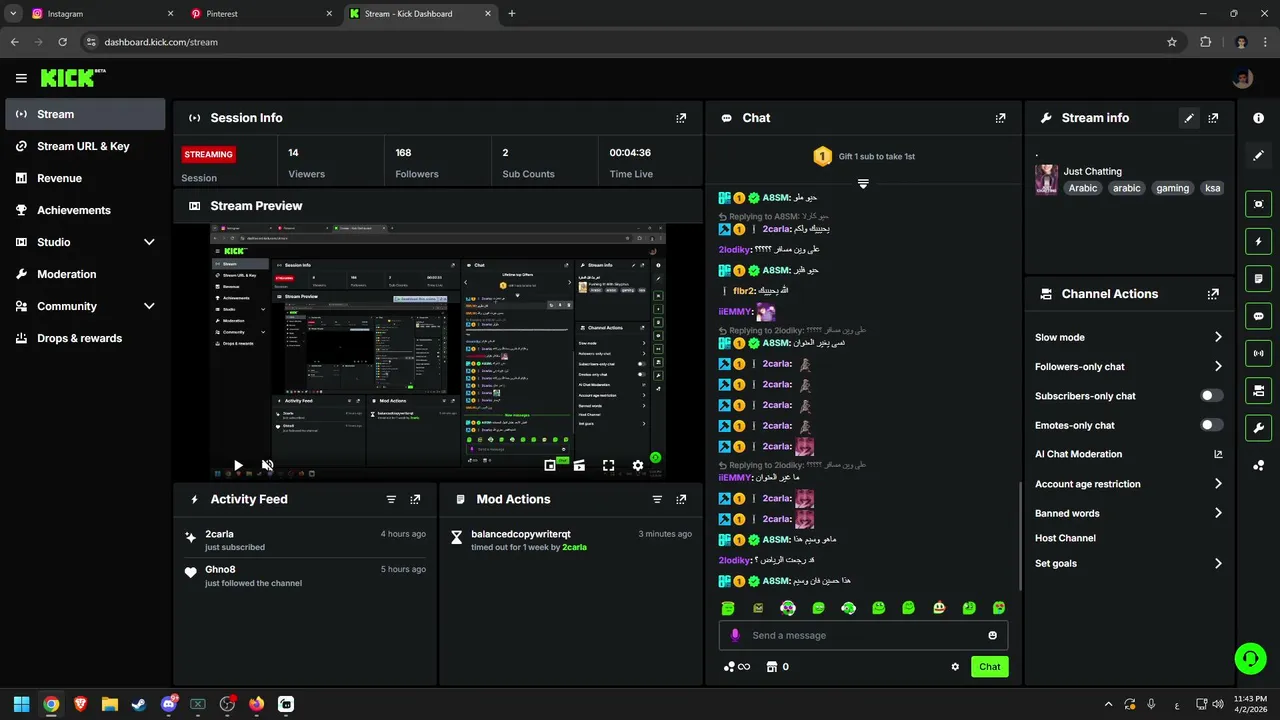Click the gaming tag chip

click(1172, 188)
